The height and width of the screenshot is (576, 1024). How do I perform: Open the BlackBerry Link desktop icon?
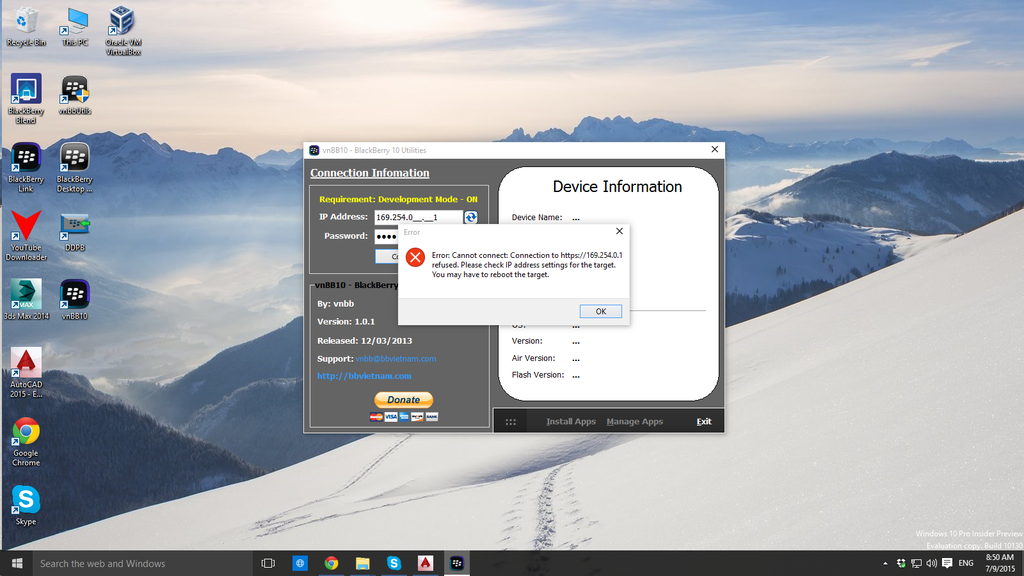pos(26,168)
